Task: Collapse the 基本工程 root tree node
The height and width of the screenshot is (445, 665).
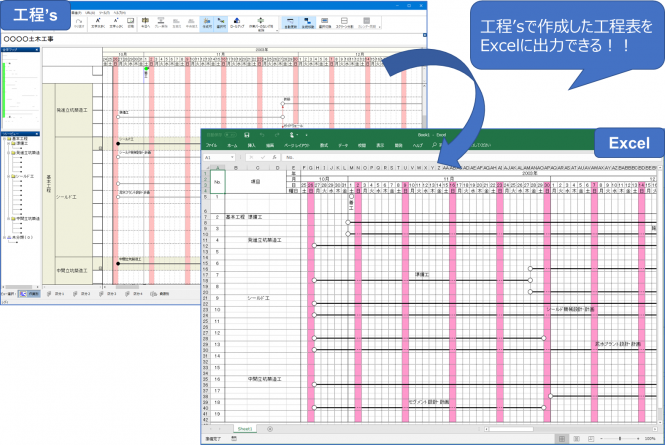Action: pos(5,138)
